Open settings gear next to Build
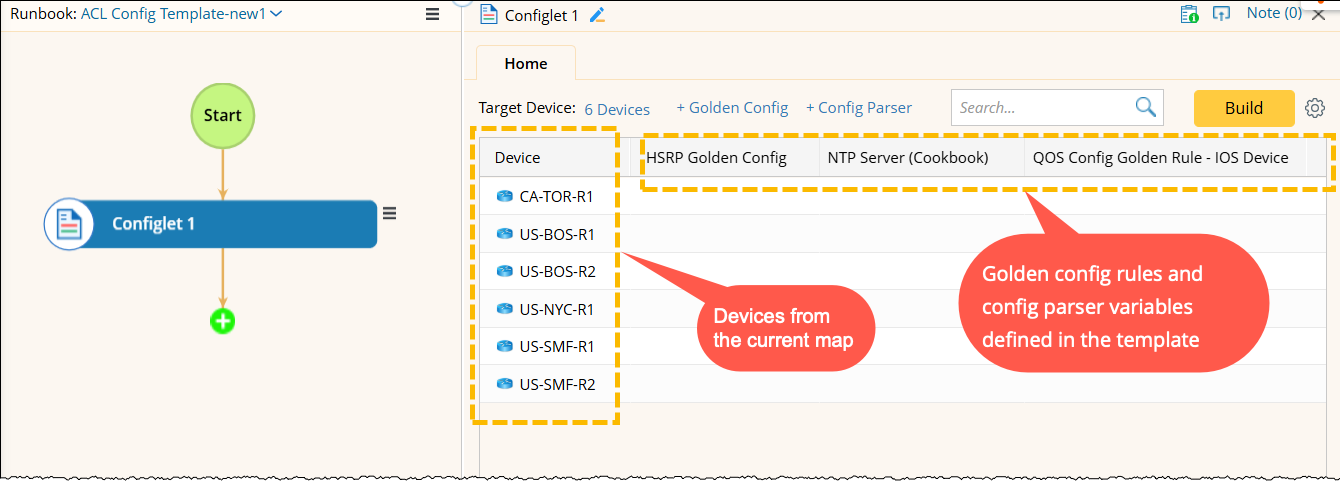1340x481 pixels. point(1315,108)
